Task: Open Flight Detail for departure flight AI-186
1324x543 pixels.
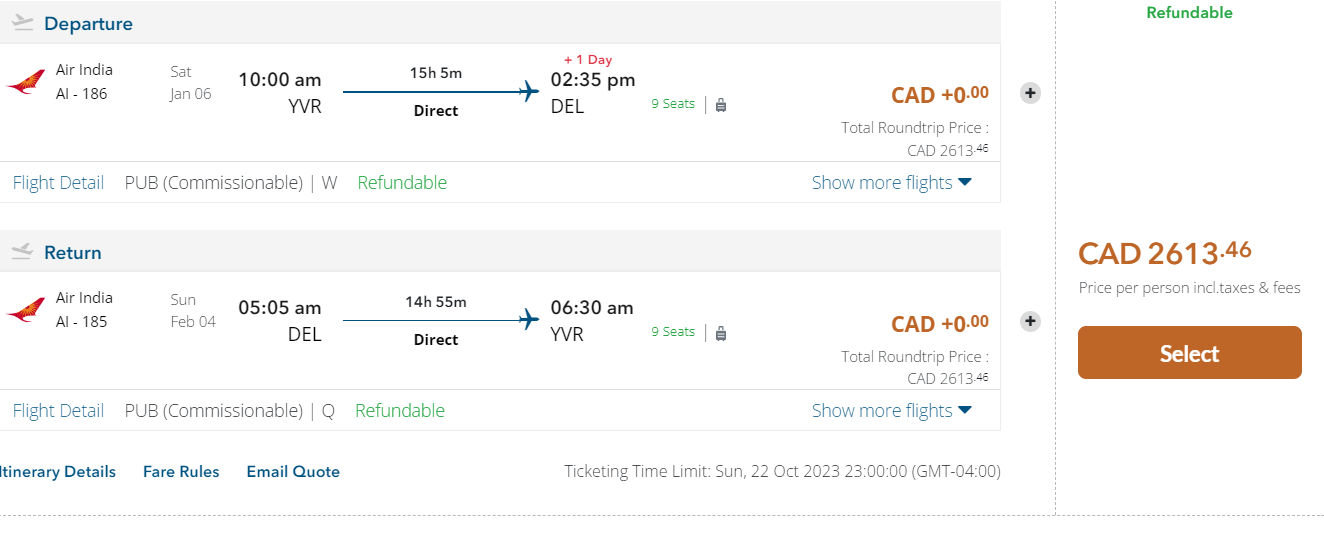Action: 58,182
